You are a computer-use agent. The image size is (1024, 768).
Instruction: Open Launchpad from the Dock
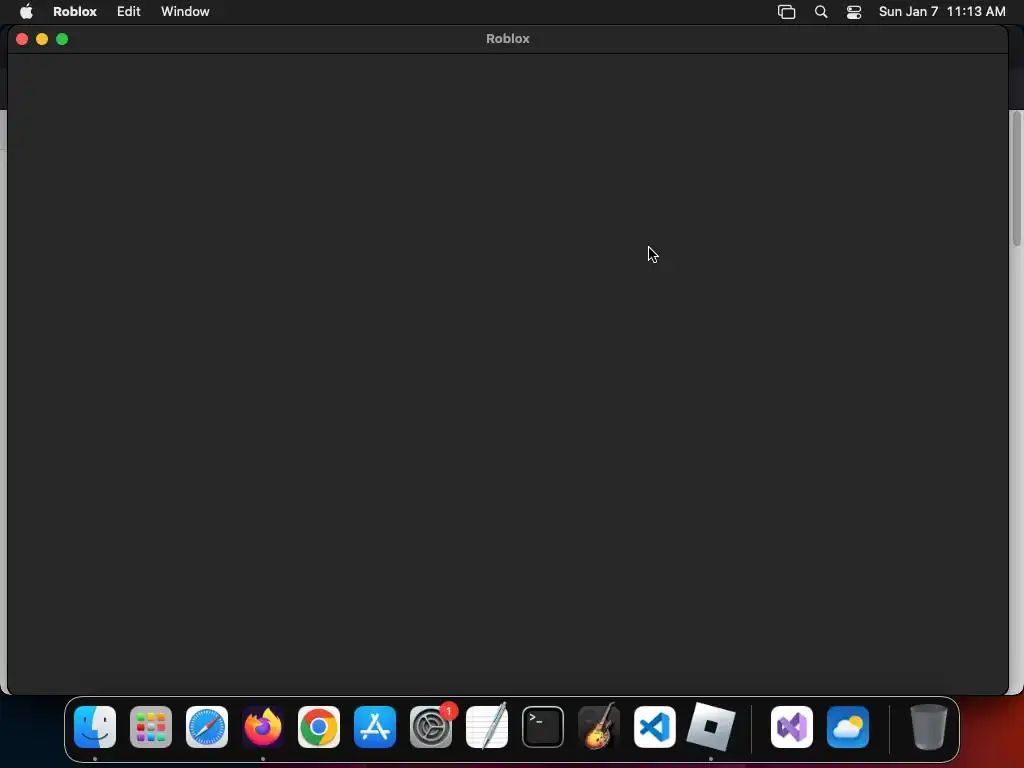[151, 727]
